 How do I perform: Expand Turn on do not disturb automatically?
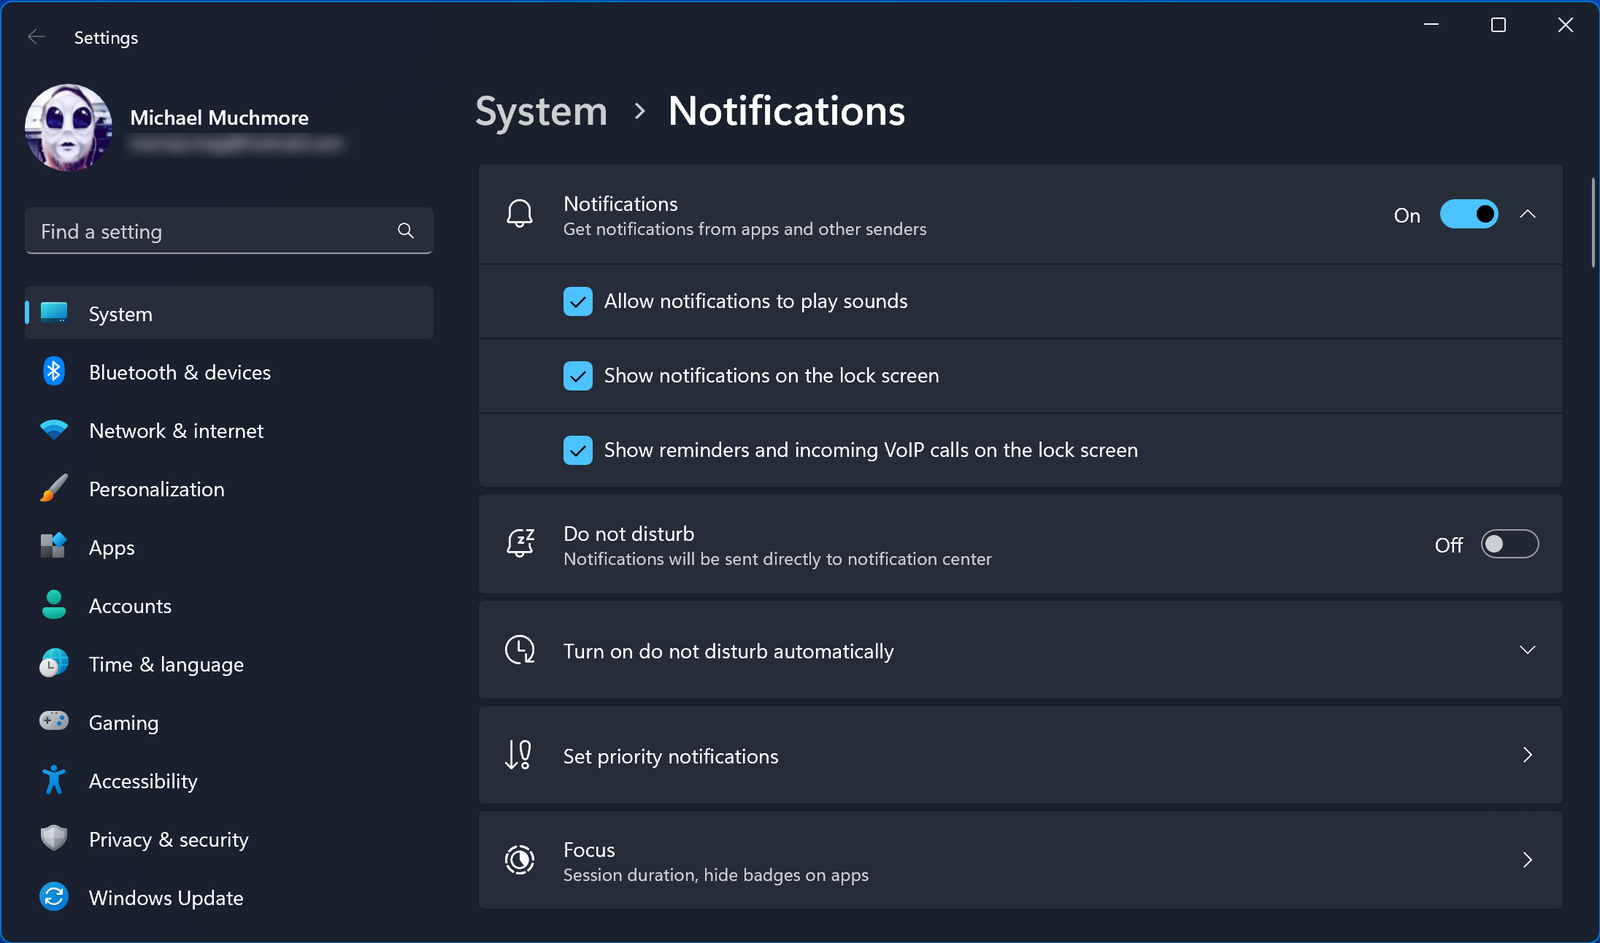pos(1527,650)
